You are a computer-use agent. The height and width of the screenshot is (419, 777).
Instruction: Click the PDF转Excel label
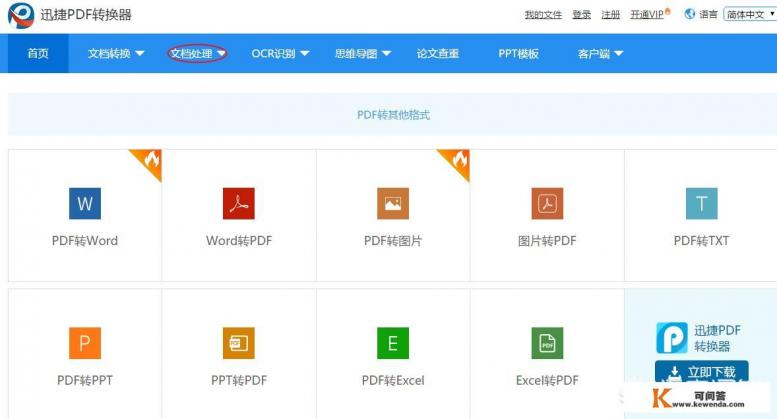point(393,380)
